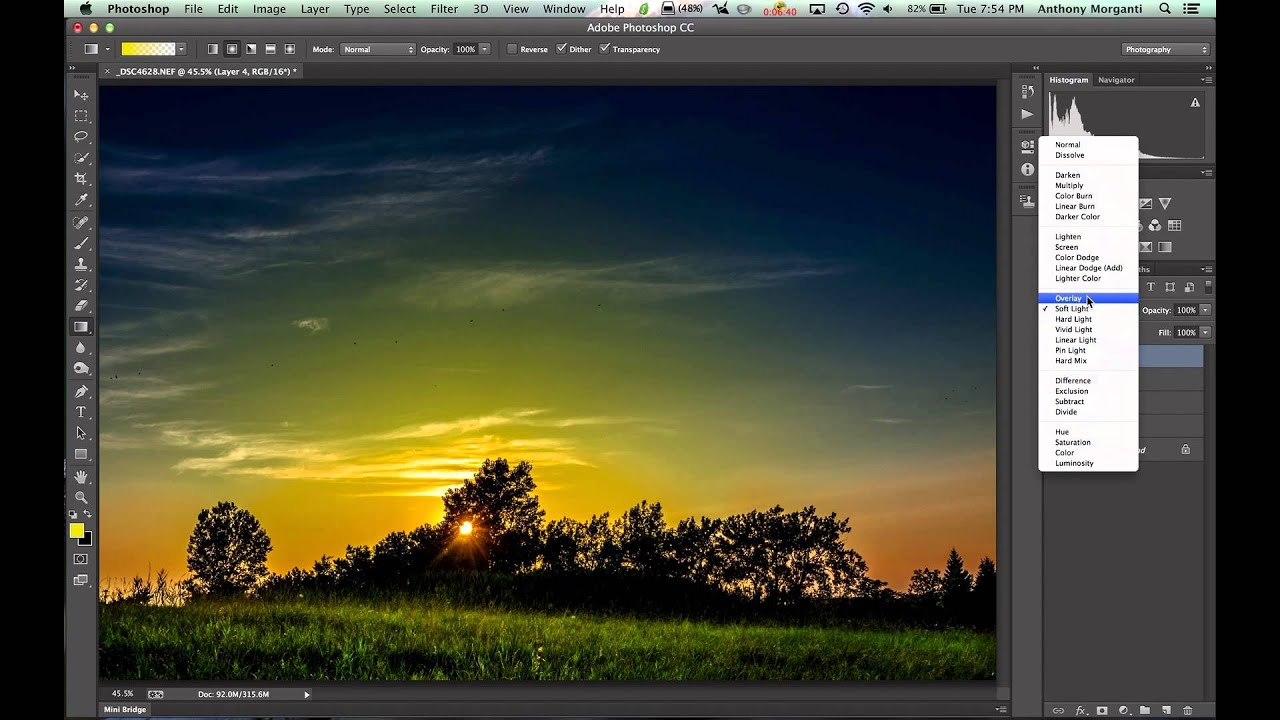Viewport: 1280px width, 720px height.
Task: Choose Angle gradient style button
Action: click(x=250, y=49)
